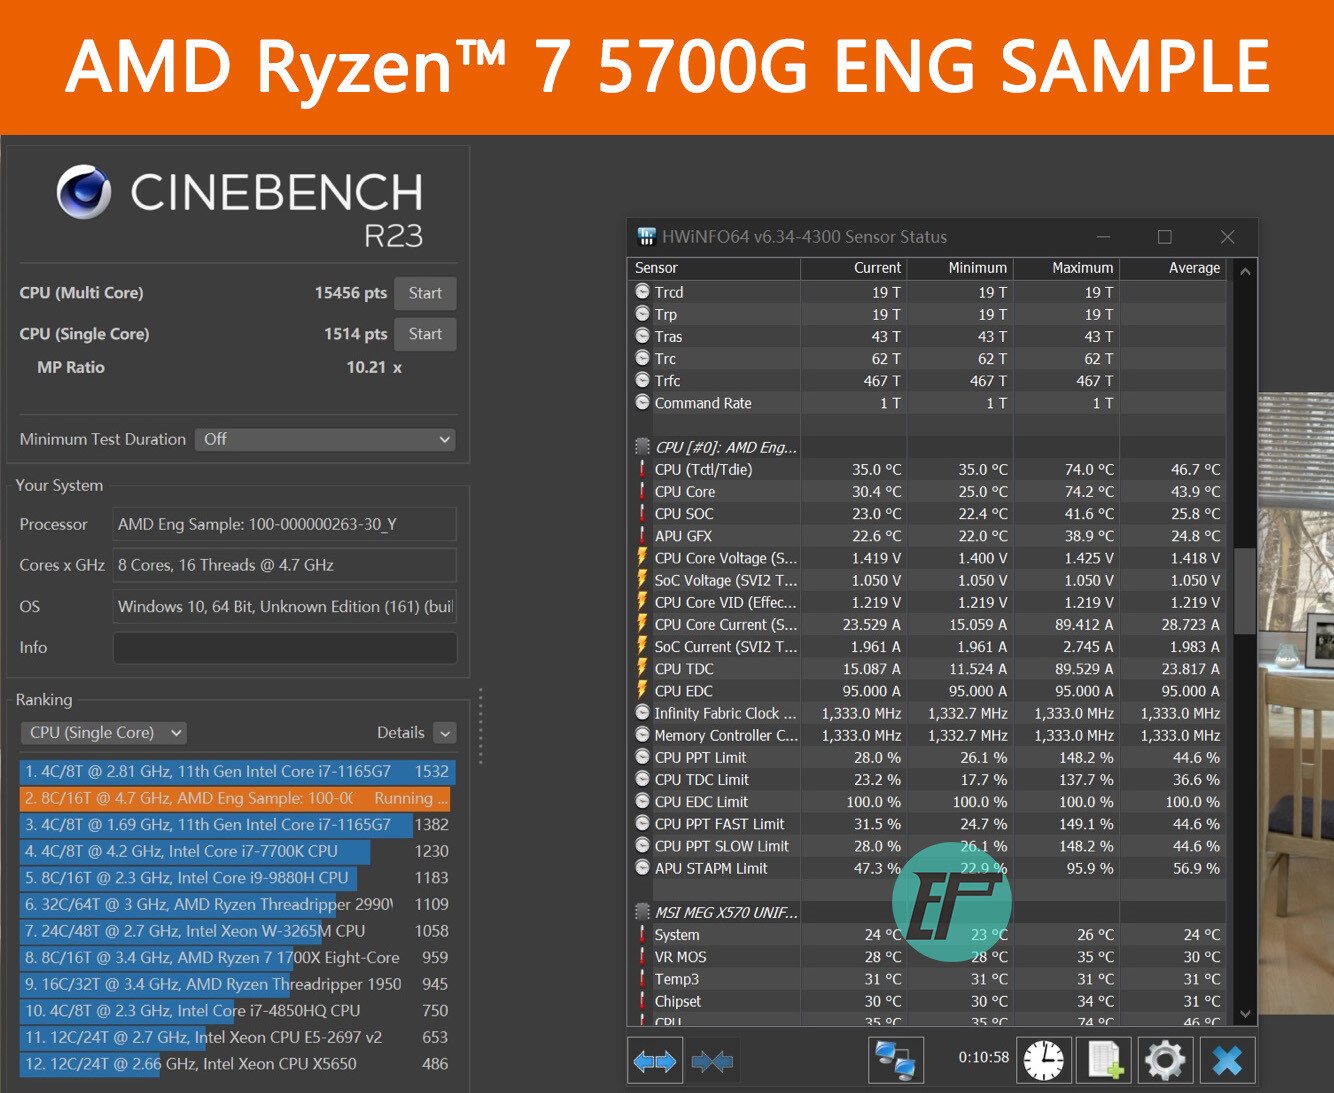
Task: Start logging with the report file icon
Action: pyautogui.click(x=1104, y=1060)
